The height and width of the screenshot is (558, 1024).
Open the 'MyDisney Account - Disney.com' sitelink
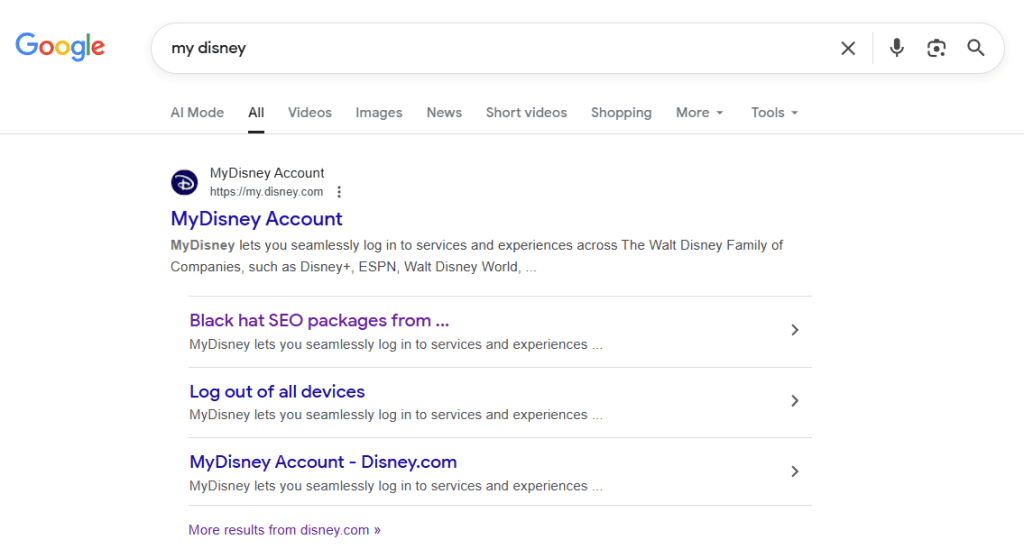coord(323,462)
